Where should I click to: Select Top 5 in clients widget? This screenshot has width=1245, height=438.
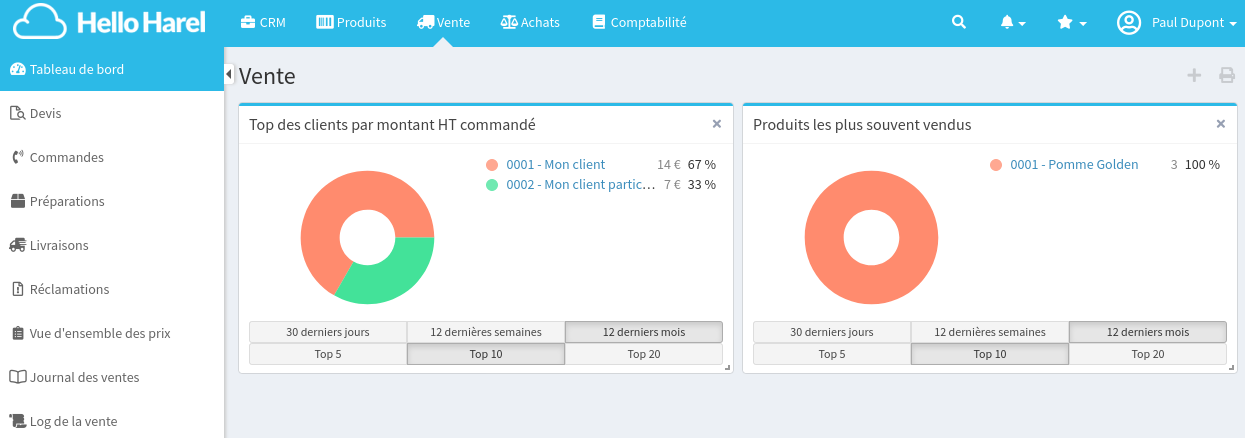(328, 354)
